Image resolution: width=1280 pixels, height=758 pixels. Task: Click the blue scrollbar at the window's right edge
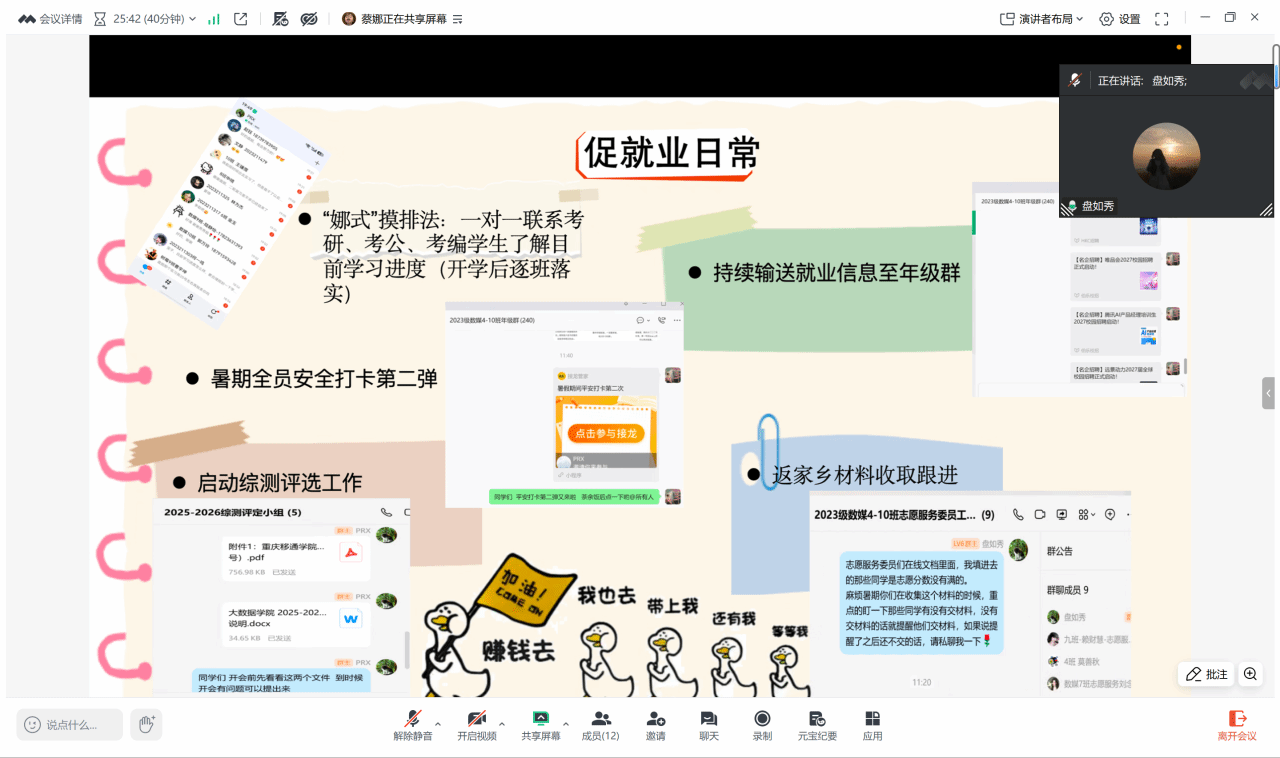[1276, 68]
